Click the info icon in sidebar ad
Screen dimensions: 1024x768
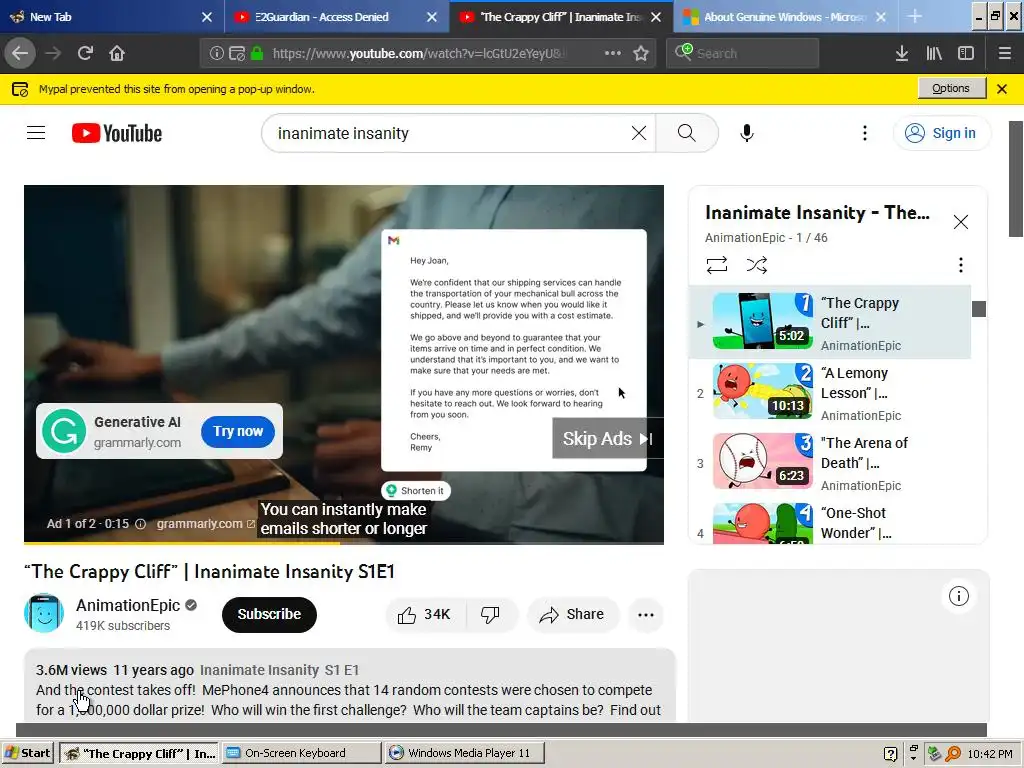click(x=958, y=596)
